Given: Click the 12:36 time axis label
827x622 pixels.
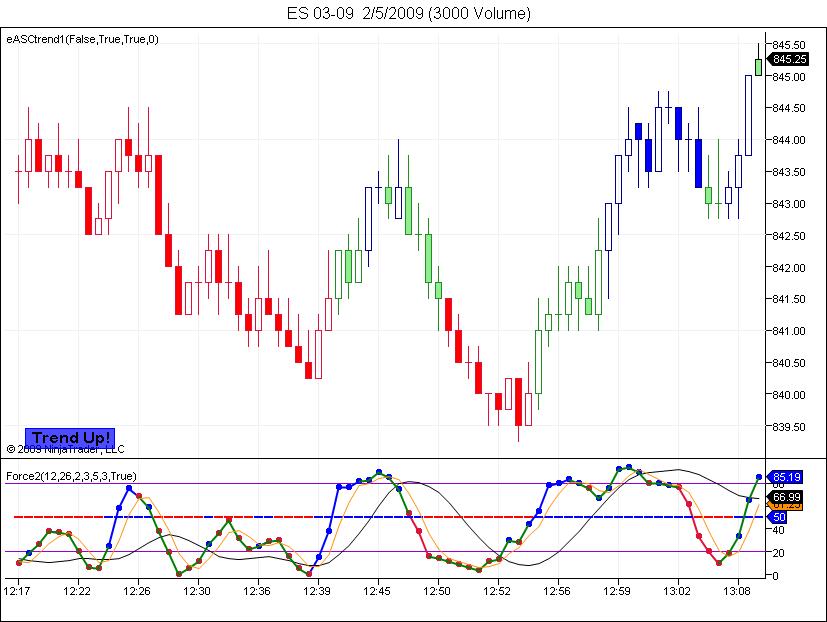Looking at the screenshot, I should 257,591.
